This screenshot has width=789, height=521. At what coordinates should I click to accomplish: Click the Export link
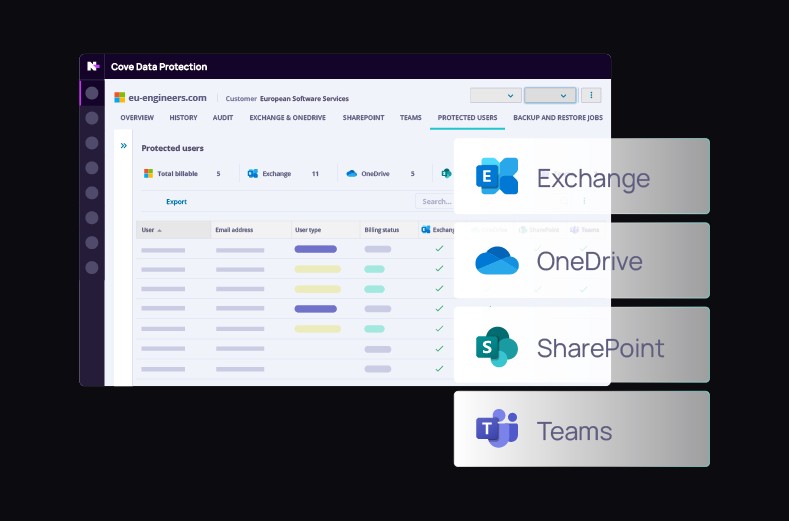click(176, 201)
